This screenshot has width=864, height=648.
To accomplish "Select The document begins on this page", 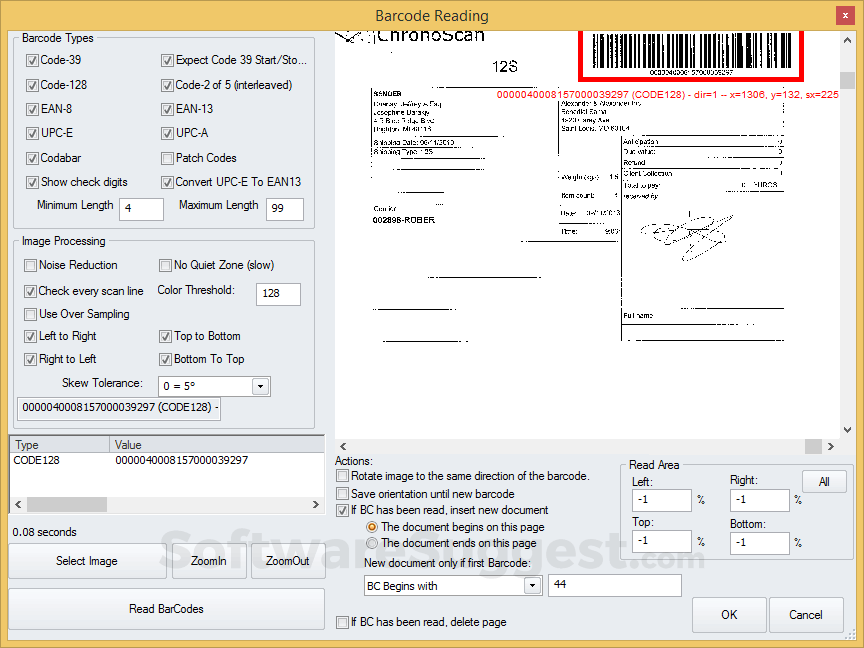I will (x=372, y=527).
